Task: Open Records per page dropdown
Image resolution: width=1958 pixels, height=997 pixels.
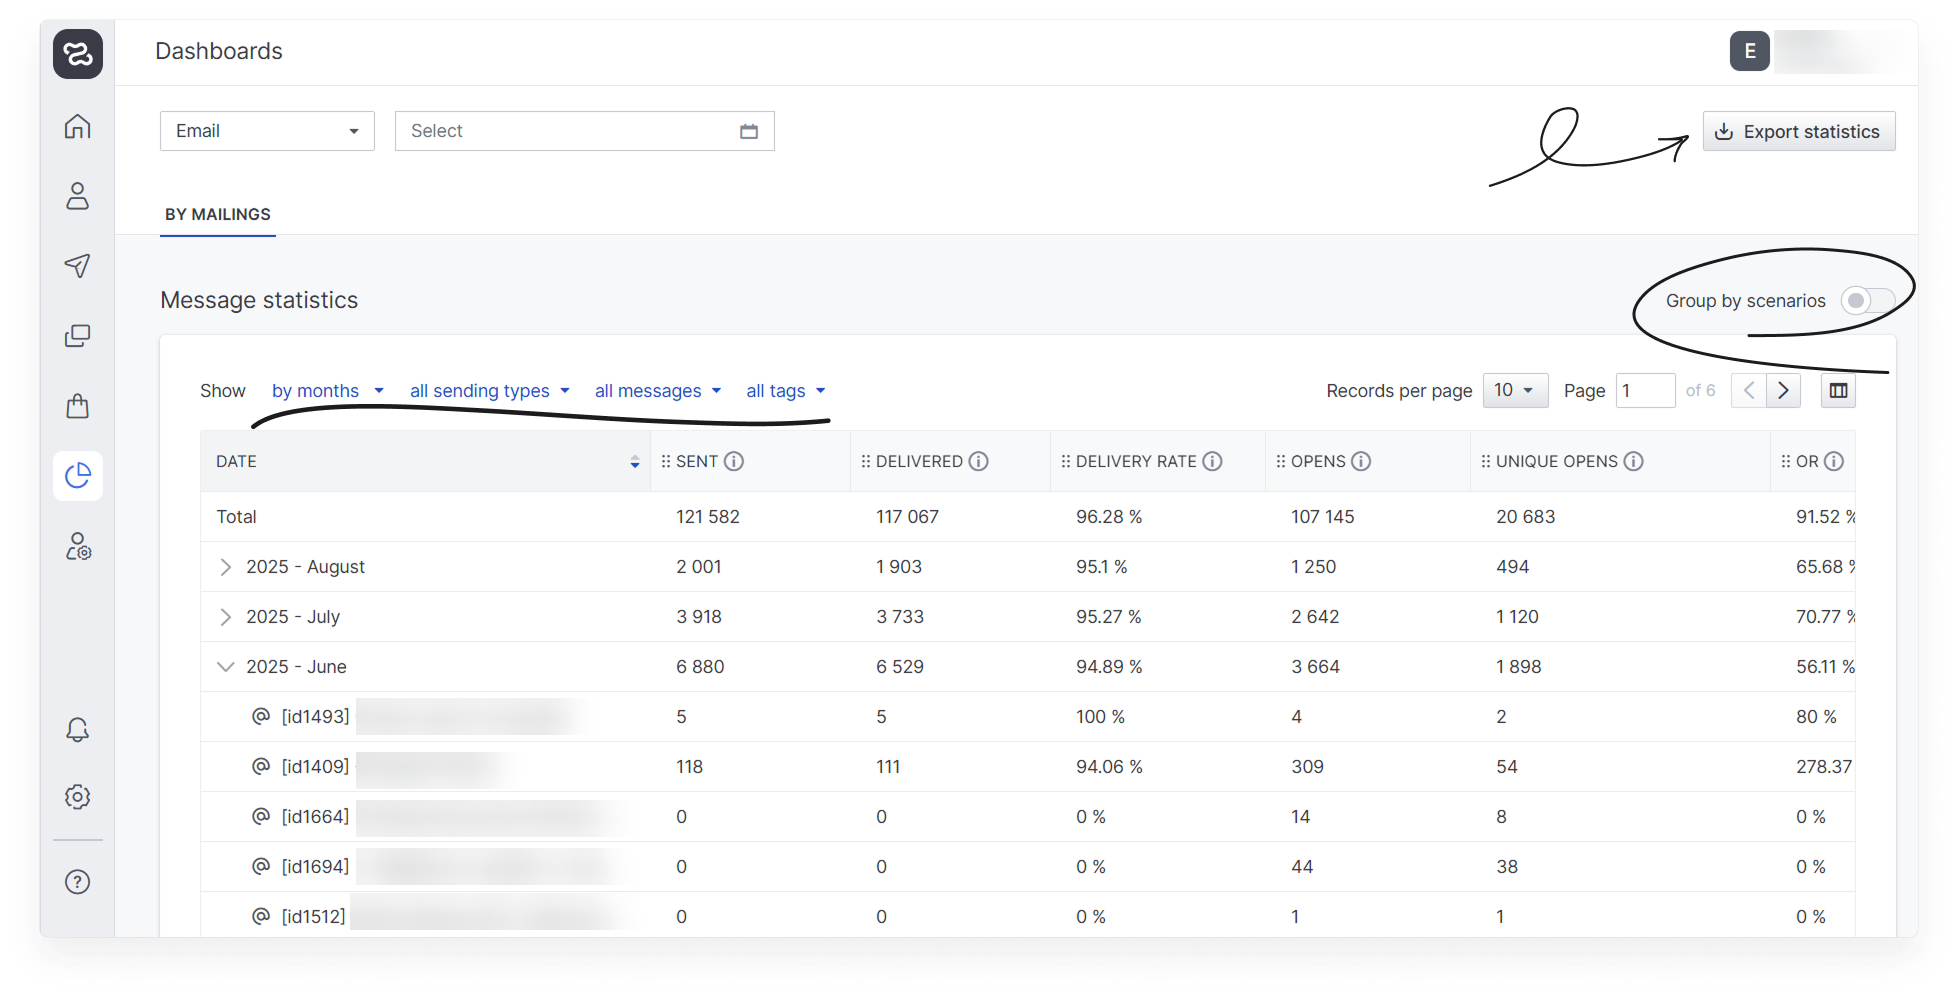Action: pyautogui.click(x=1514, y=391)
